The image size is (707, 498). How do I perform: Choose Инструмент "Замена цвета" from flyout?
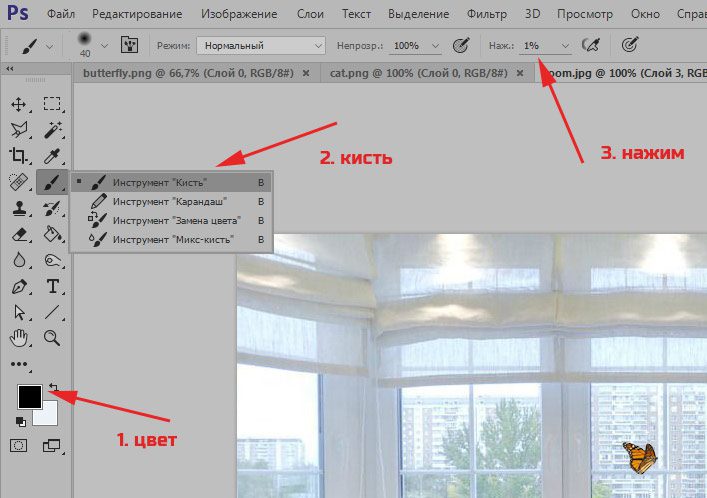[171, 221]
